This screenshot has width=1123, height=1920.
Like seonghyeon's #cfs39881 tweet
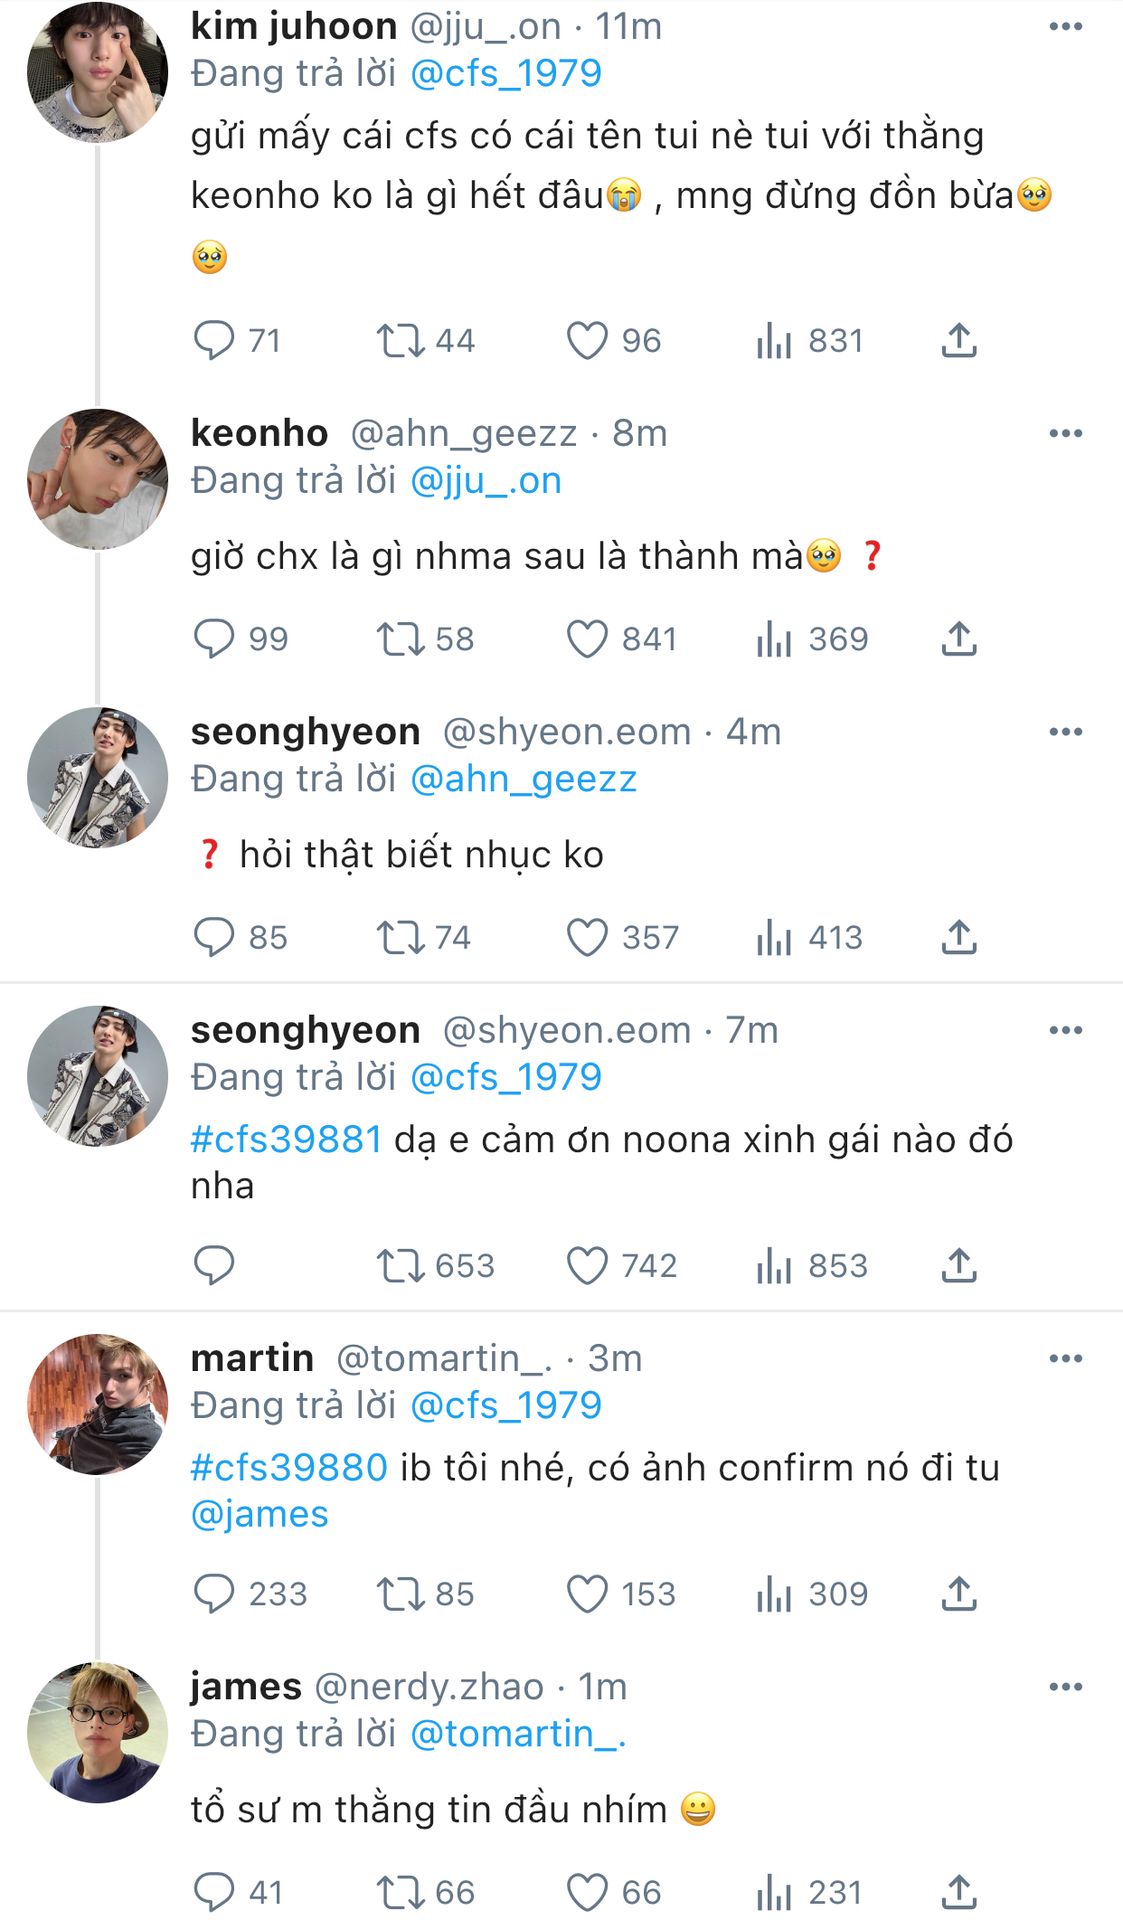[587, 1265]
